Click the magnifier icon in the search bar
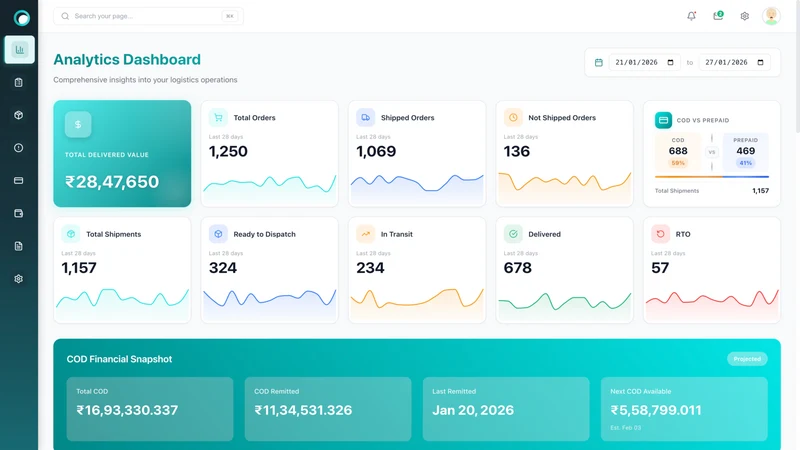This screenshot has width=800, height=450. click(65, 16)
